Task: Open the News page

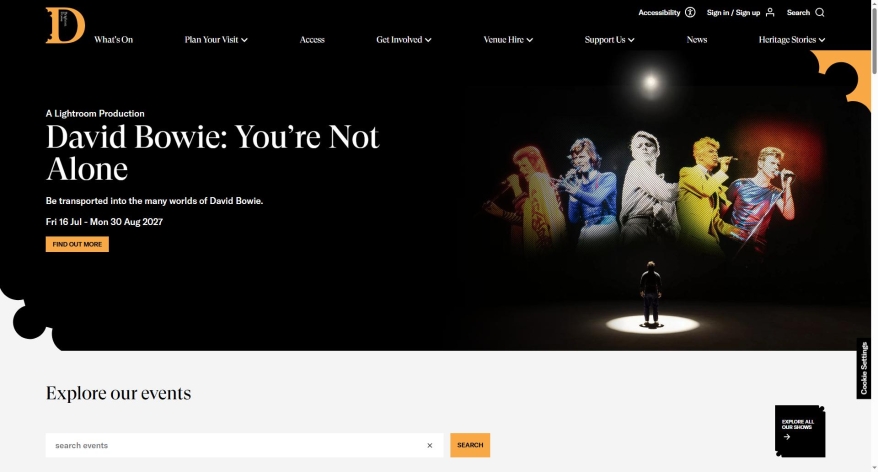Action: click(697, 40)
